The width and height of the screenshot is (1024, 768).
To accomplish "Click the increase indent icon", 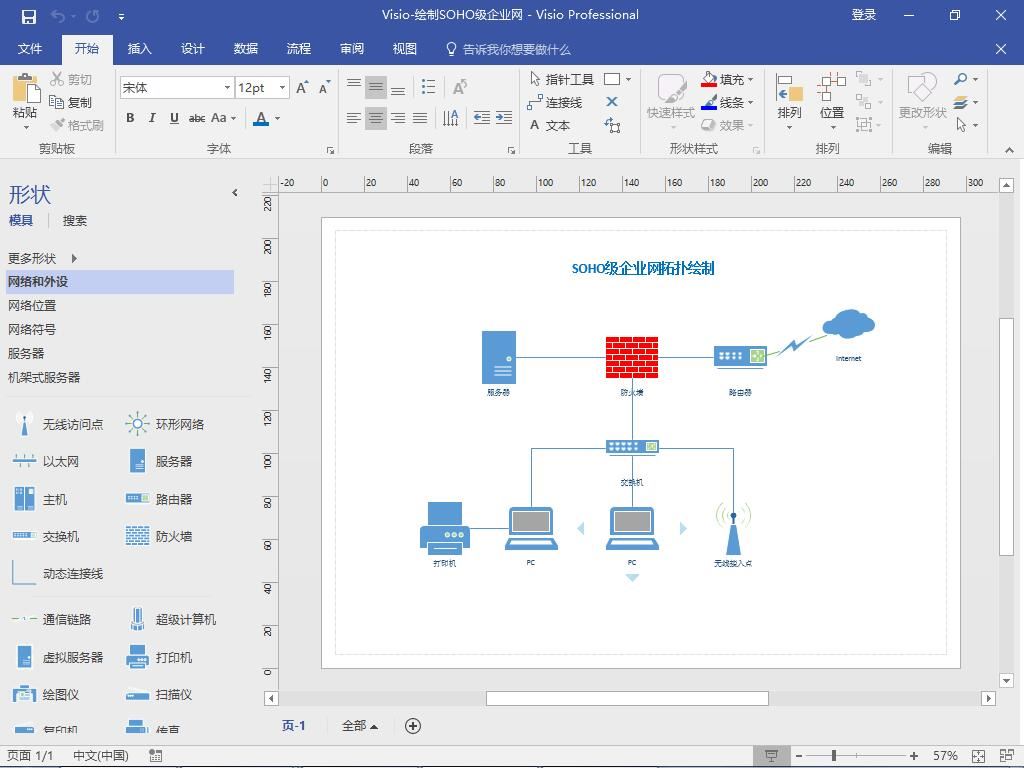I will coord(504,118).
